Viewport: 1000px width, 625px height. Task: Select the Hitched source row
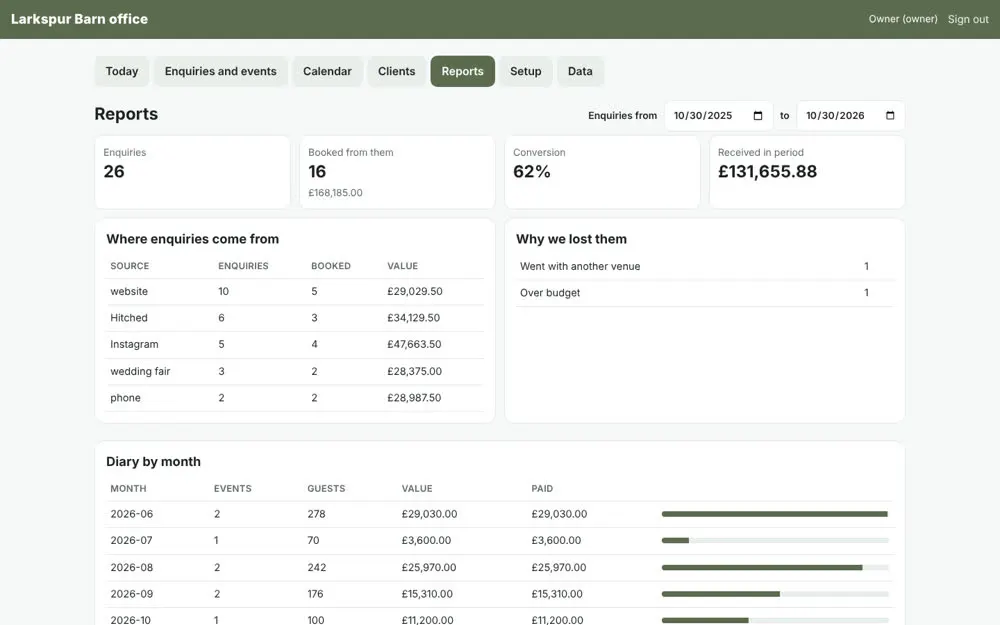click(295, 318)
